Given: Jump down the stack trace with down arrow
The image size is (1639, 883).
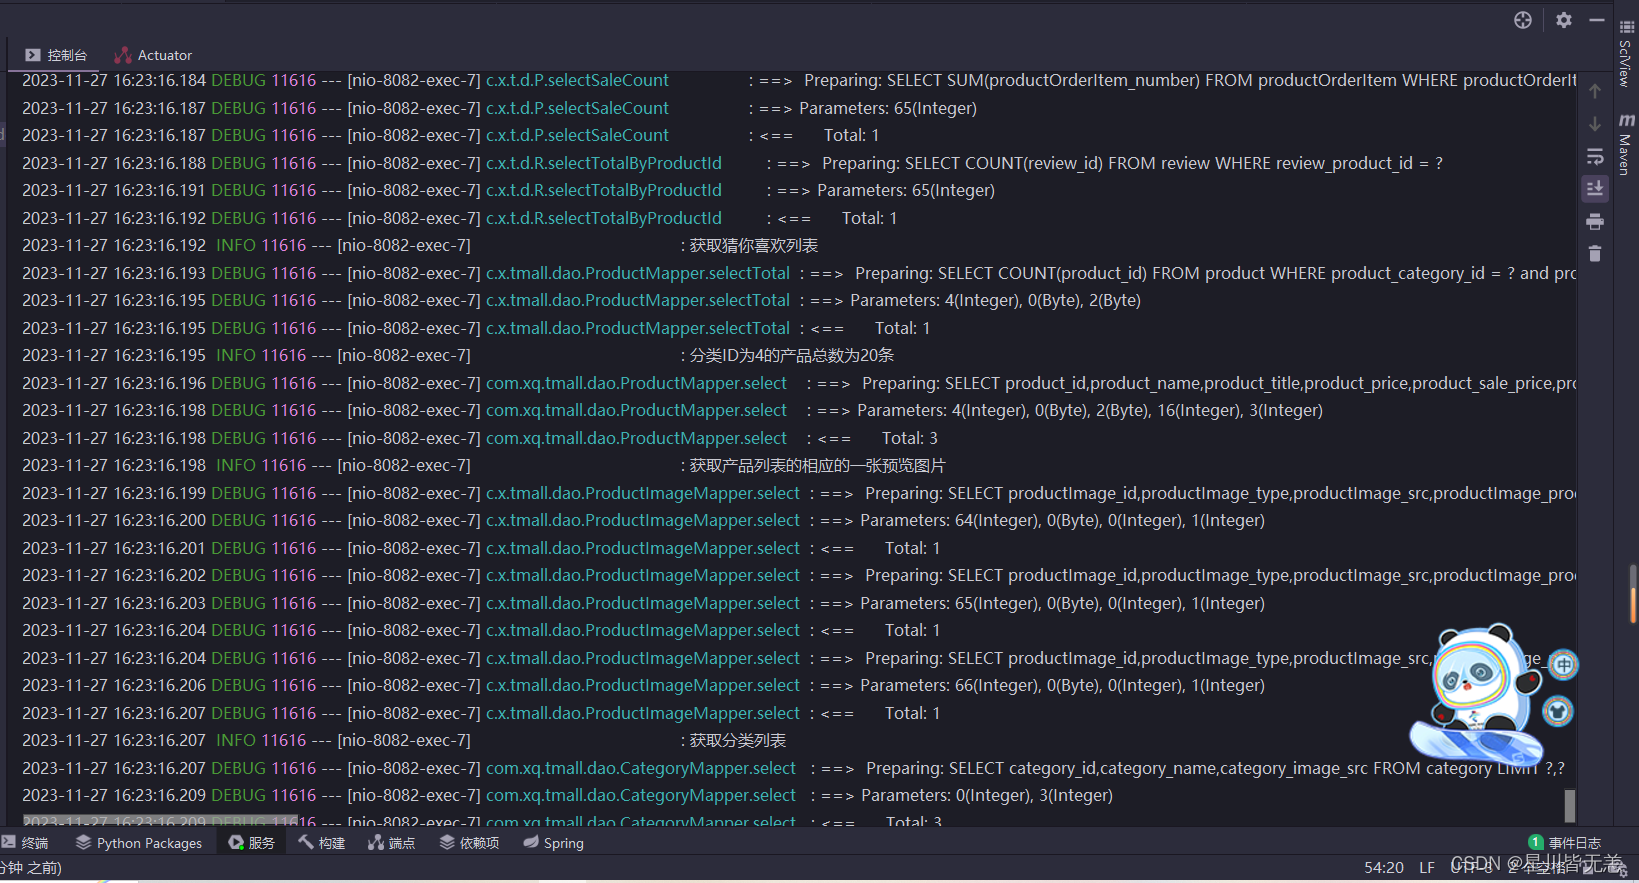Looking at the screenshot, I should pos(1595,124).
